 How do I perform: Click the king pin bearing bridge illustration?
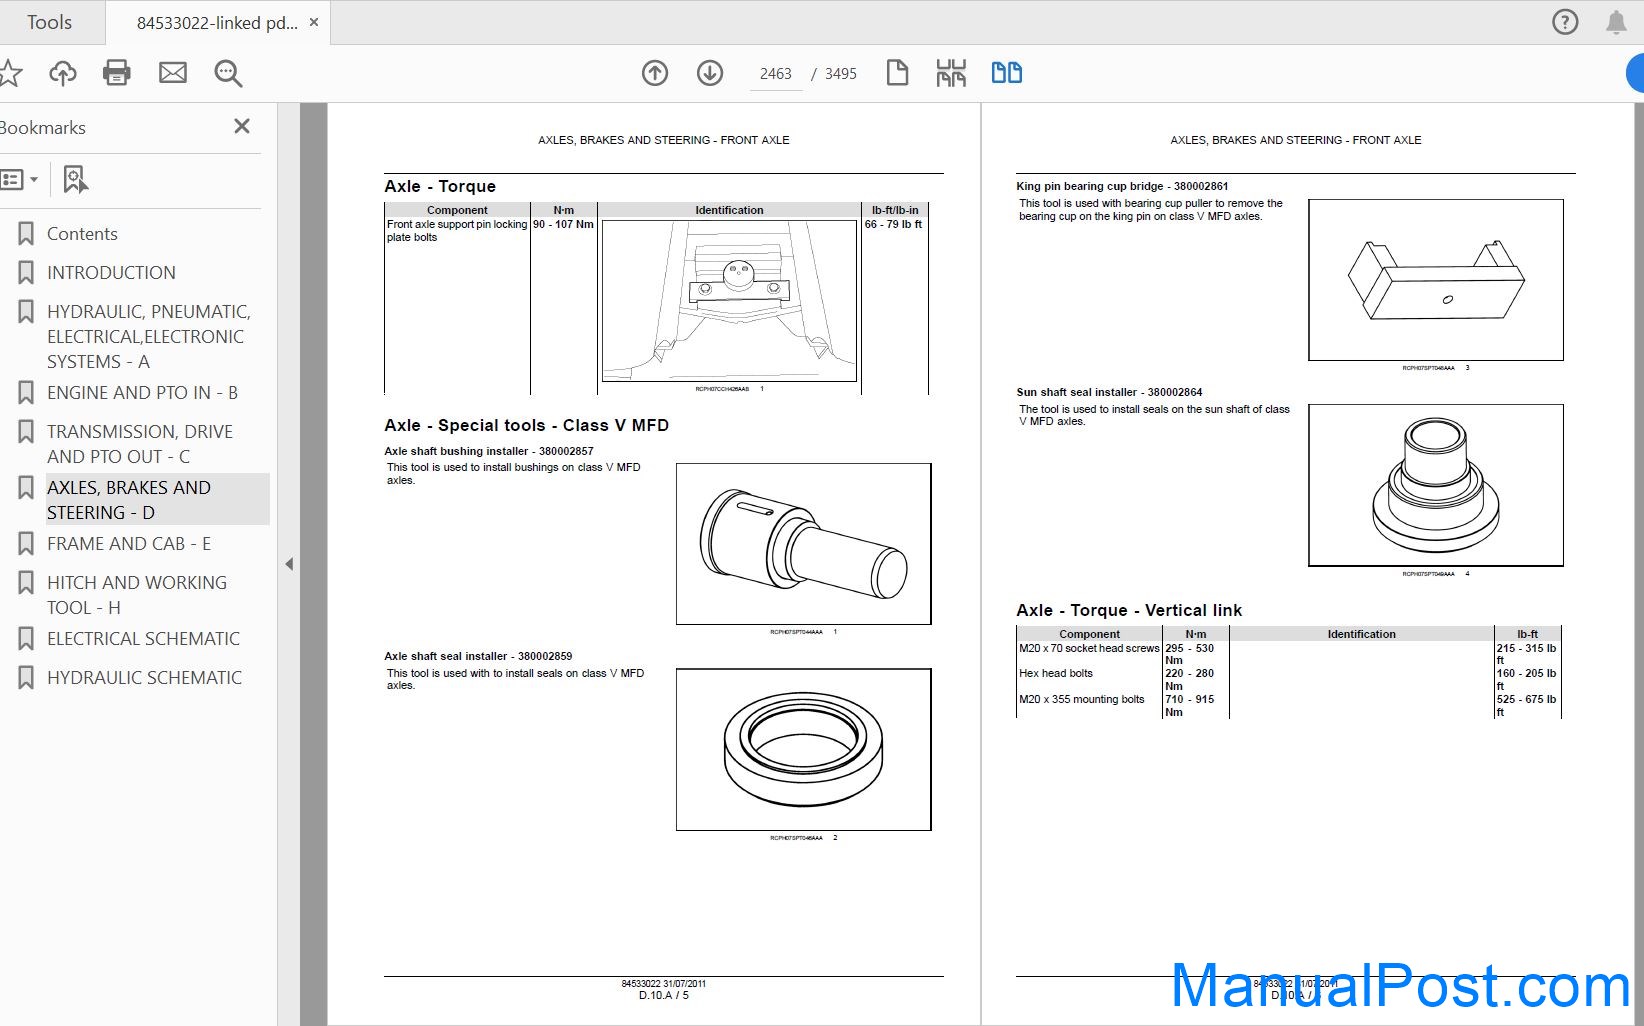pos(1436,280)
